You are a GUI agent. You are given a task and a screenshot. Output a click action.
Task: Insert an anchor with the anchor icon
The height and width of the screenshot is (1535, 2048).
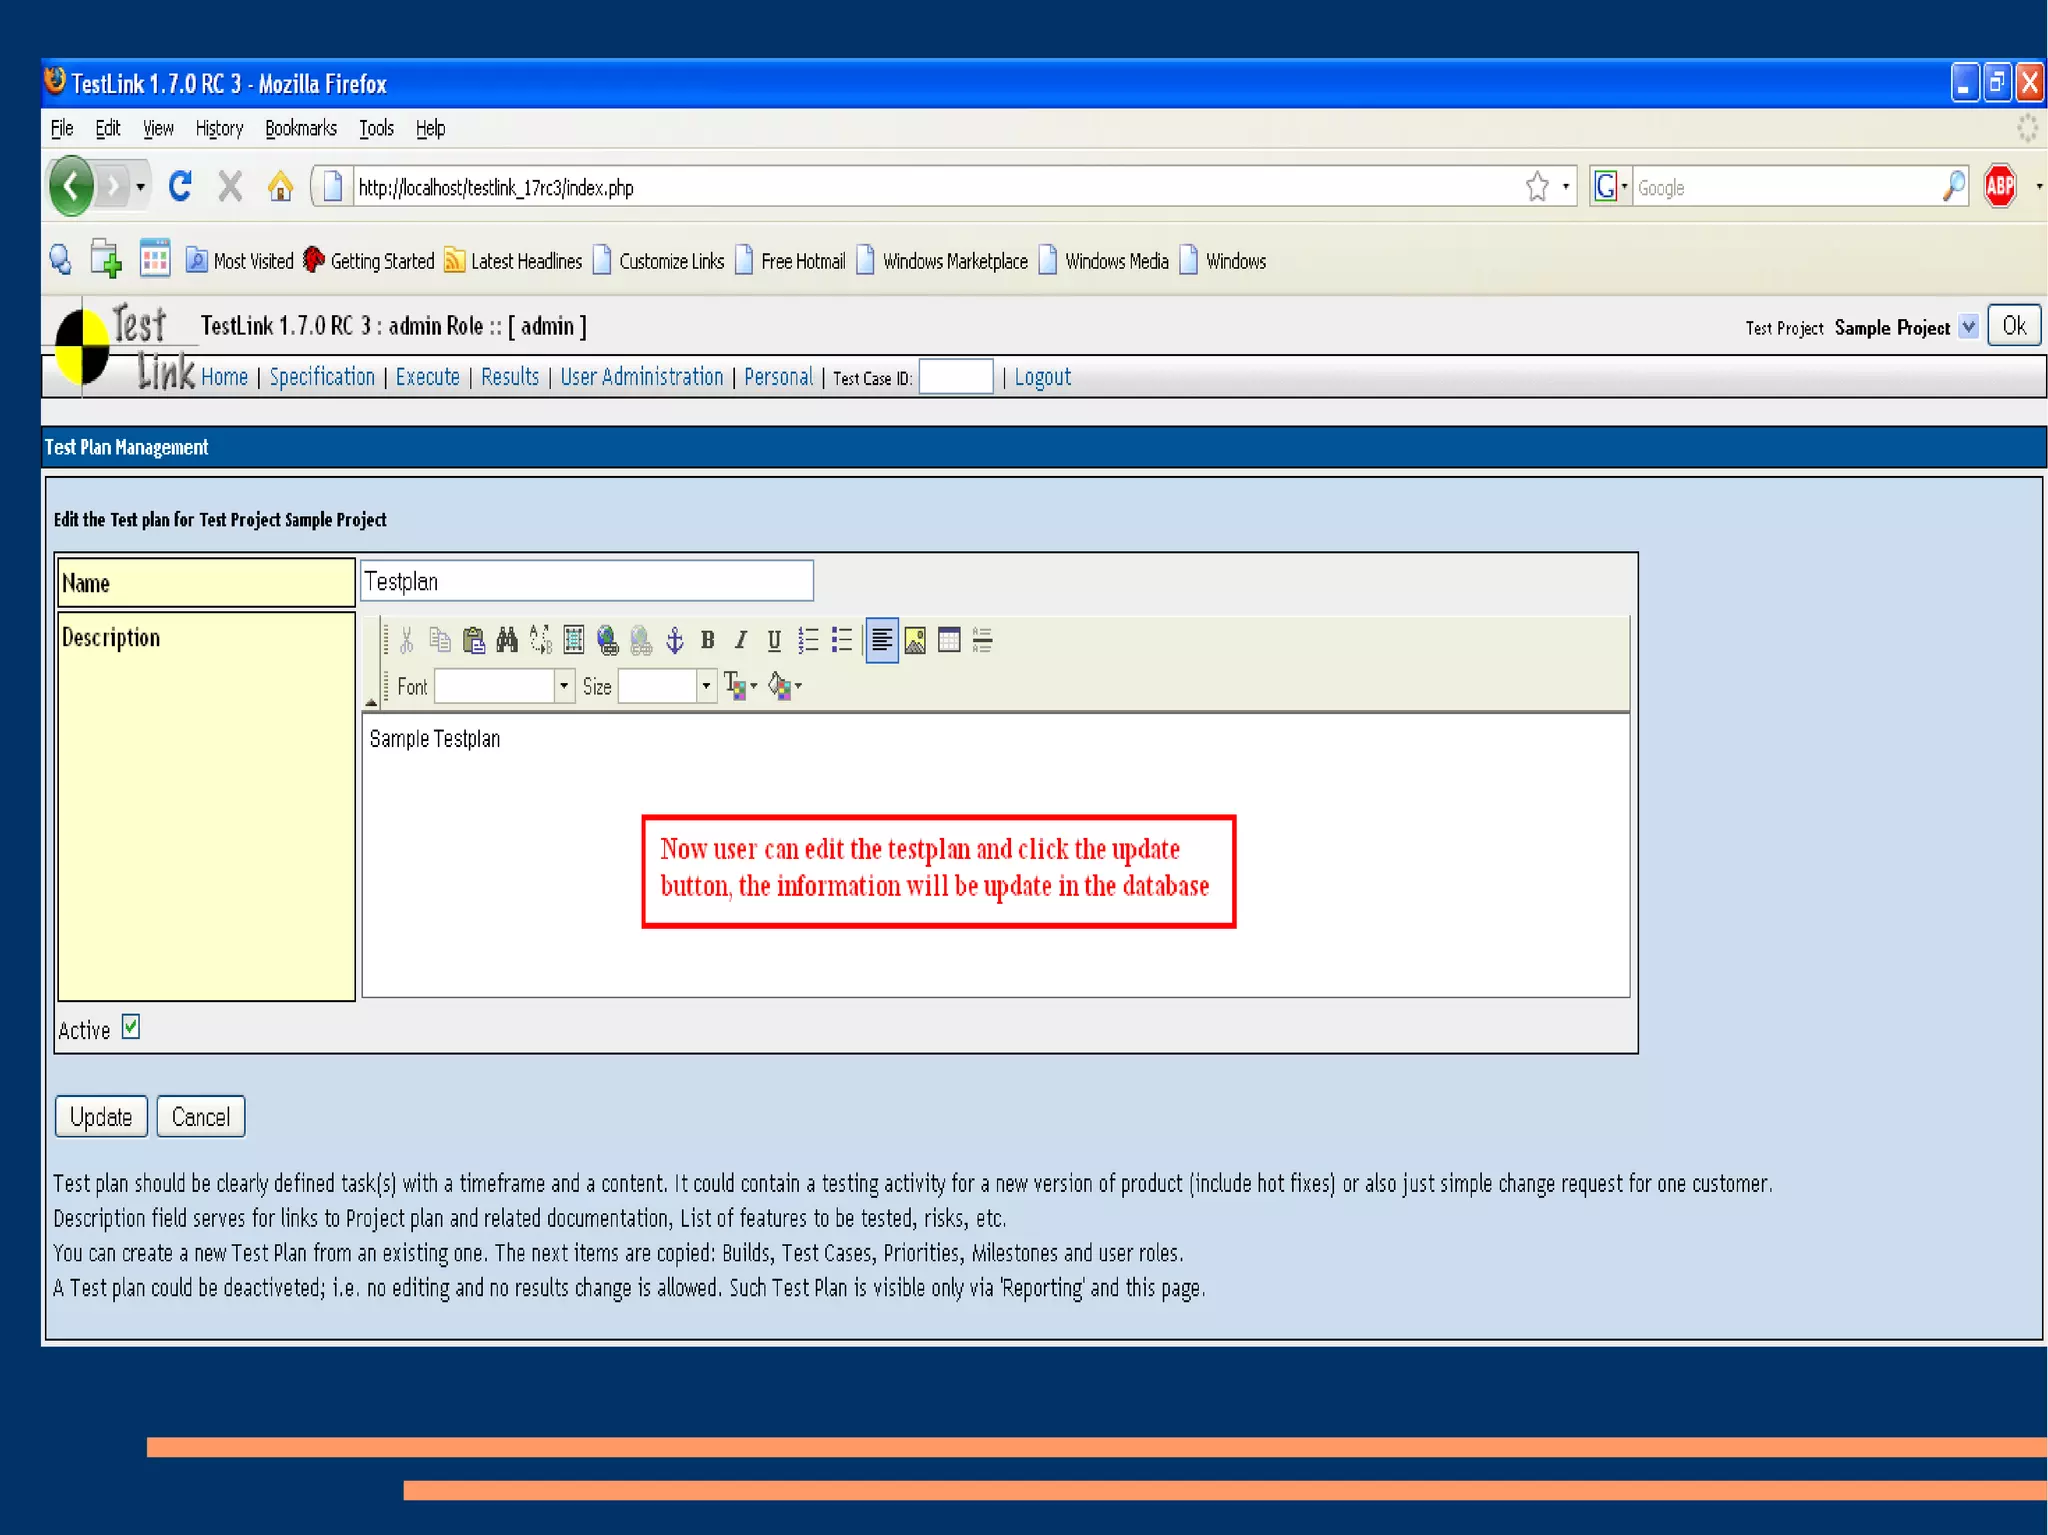pyautogui.click(x=675, y=640)
